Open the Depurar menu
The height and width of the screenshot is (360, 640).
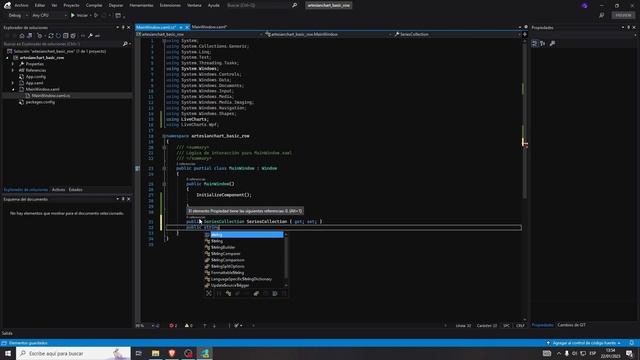tap(116, 5)
